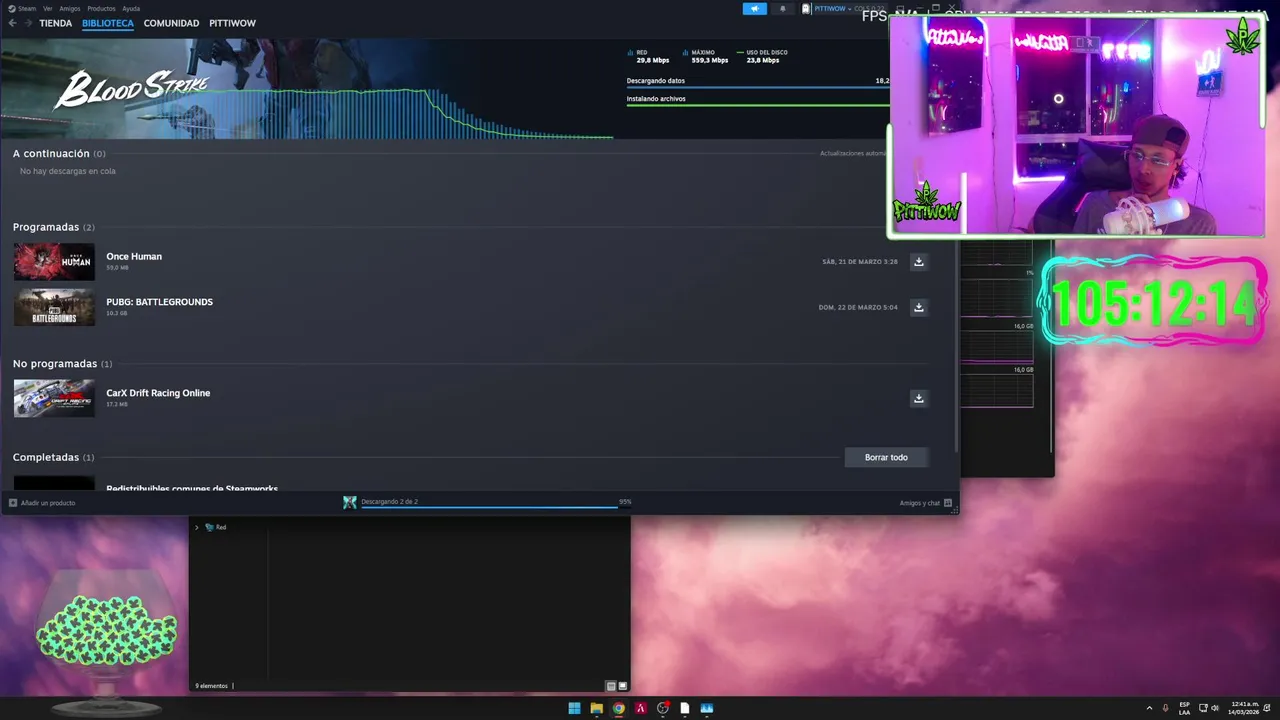Open the Ver menu
The image size is (1280, 720).
tap(48, 8)
